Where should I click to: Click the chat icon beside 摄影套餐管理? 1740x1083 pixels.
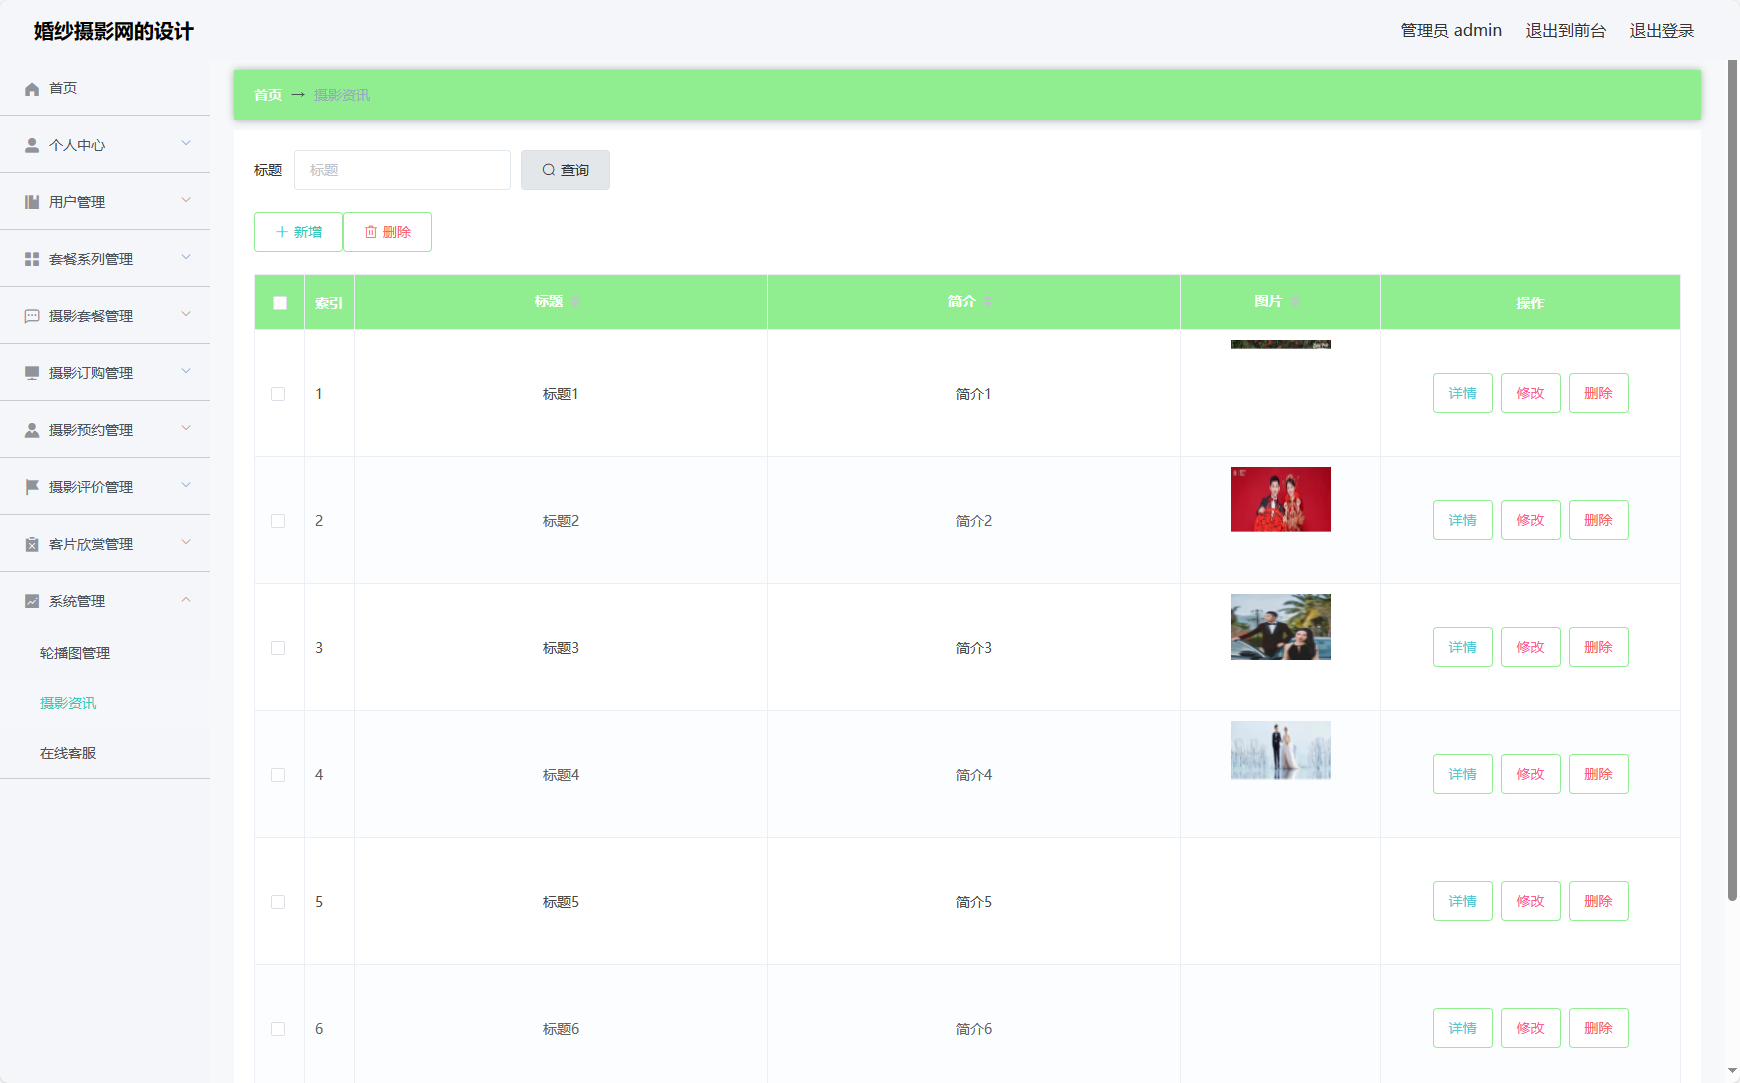pyautogui.click(x=32, y=317)
